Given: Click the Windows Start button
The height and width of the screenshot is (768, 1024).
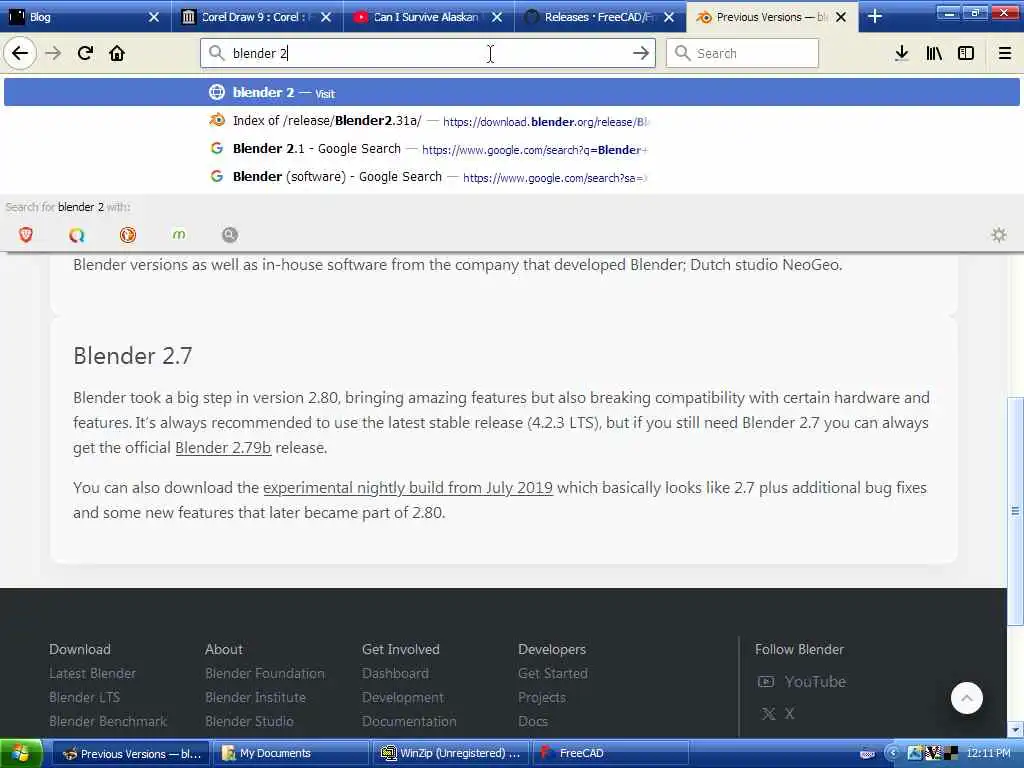Looking at the screenshot, I should 21,753.
